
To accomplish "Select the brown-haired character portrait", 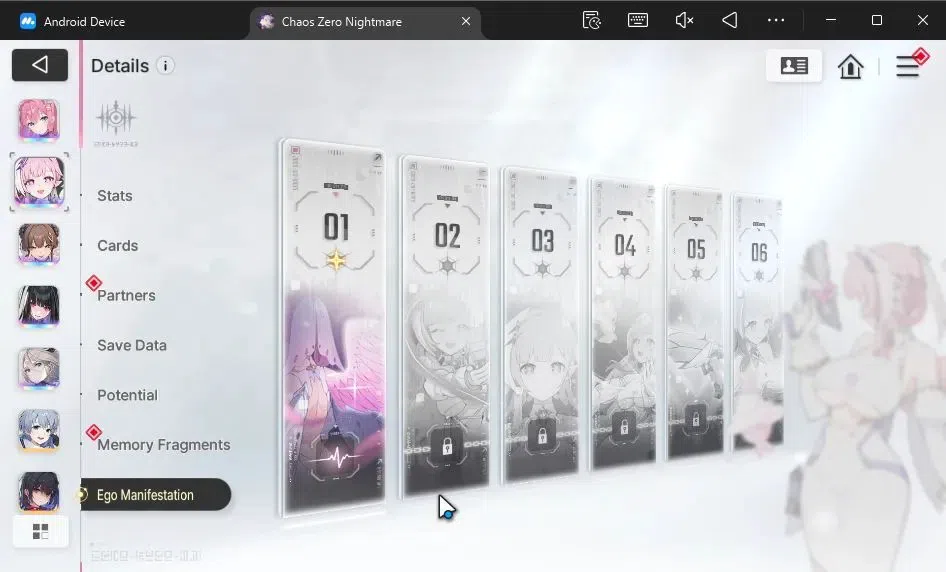I will 39,244.
